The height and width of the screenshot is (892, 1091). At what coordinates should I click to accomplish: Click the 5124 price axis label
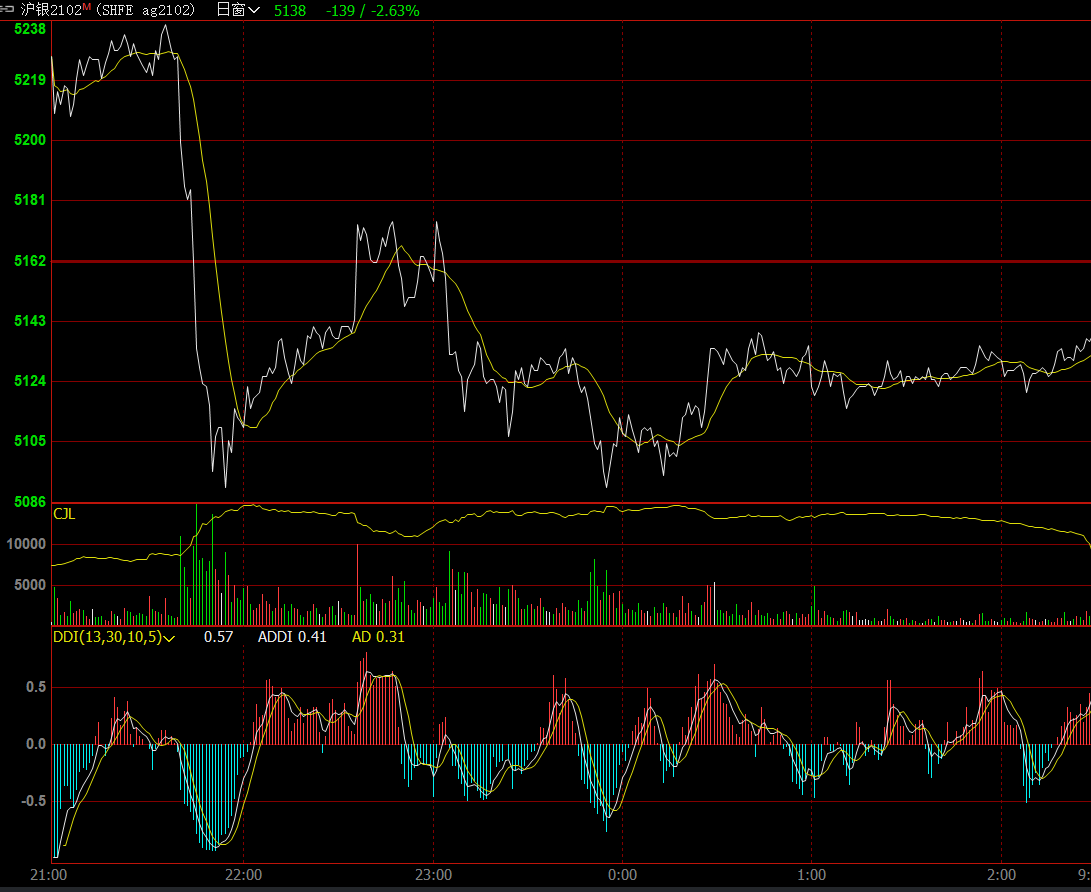click(x=30, y=381)
